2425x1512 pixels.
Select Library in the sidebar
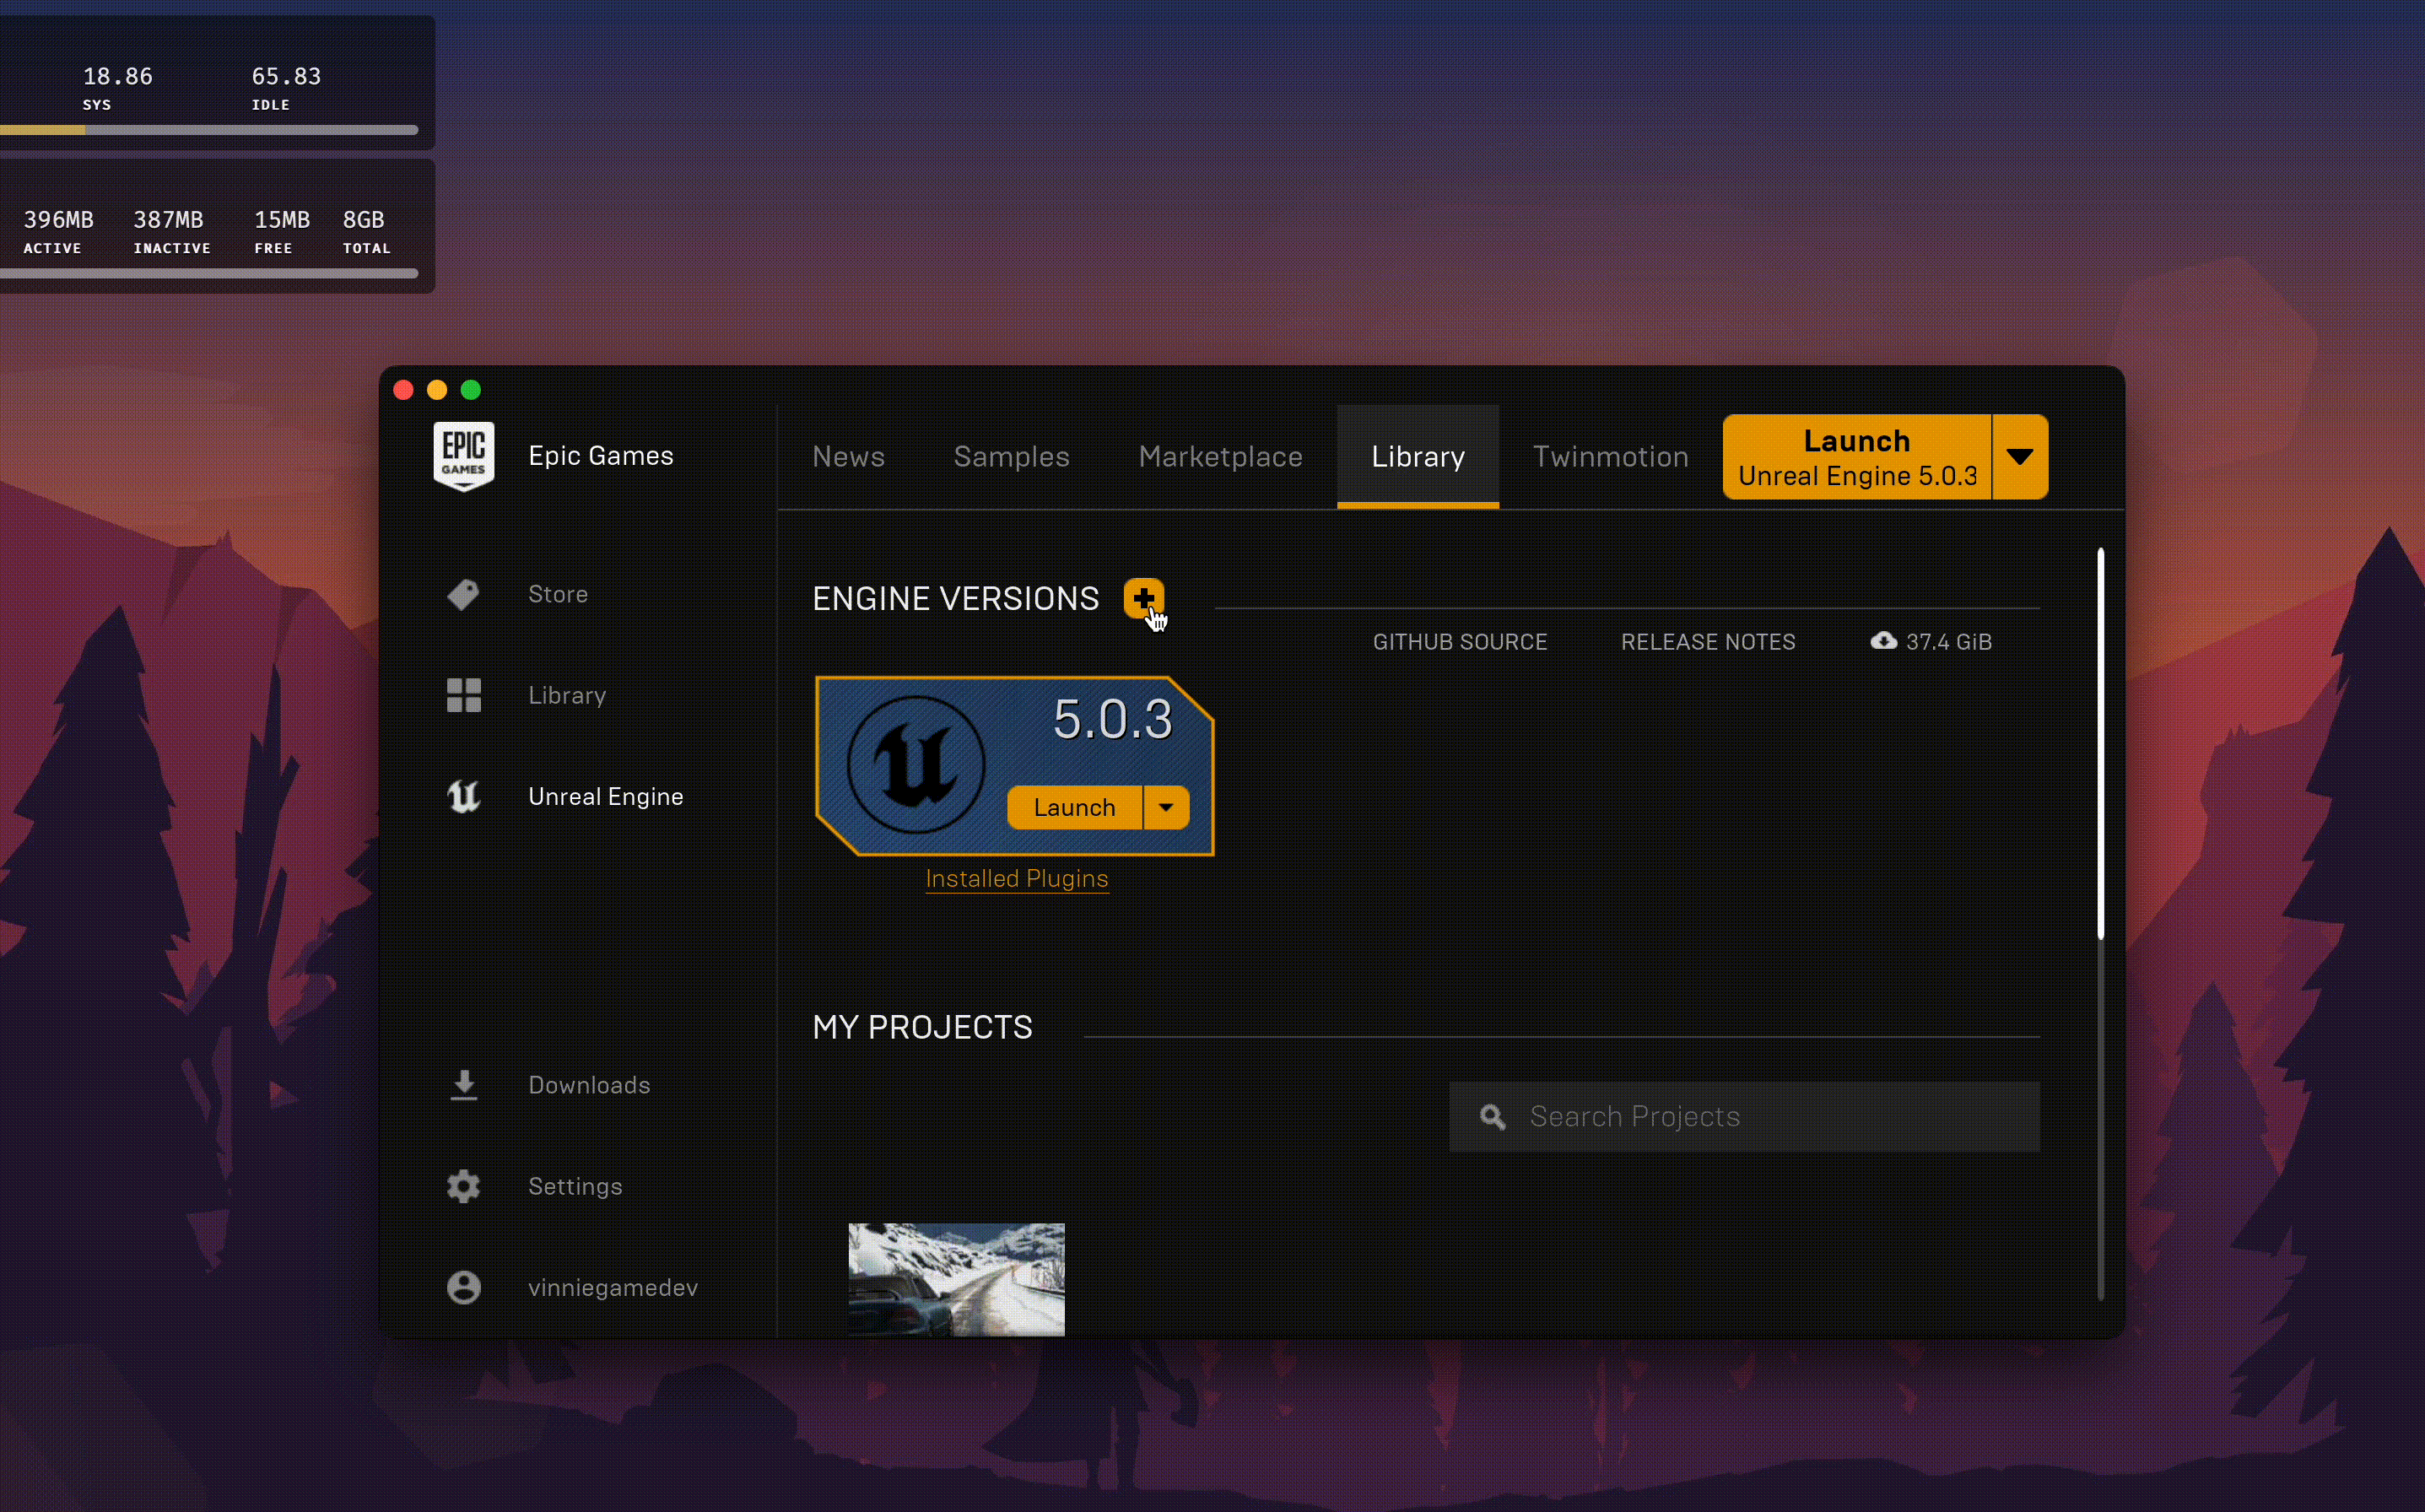[x=566, y=695]
